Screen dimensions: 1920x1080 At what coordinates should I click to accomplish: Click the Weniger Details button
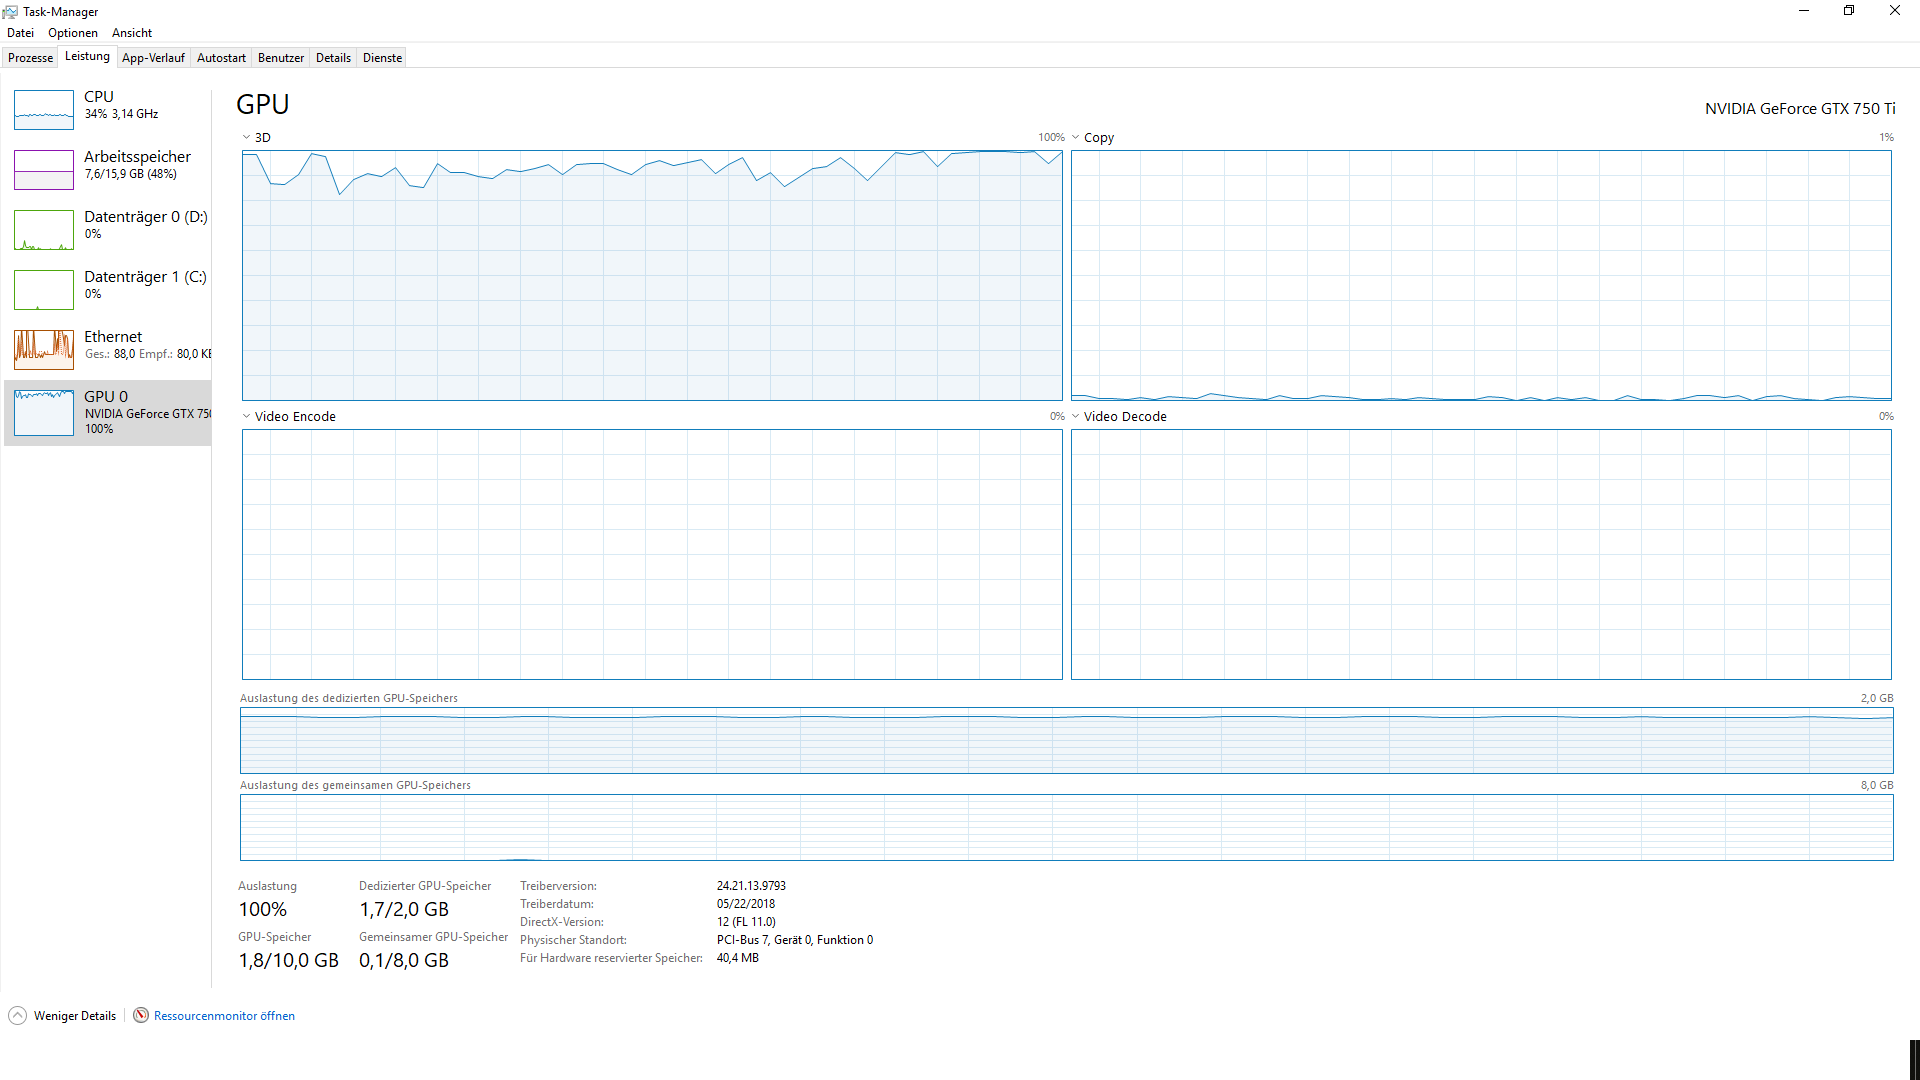click(x=74, y=1016)
